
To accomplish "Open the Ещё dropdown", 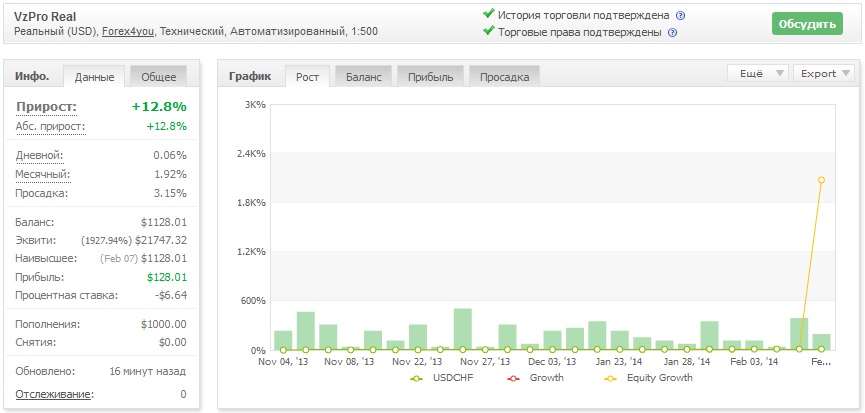I will (757, 74).
